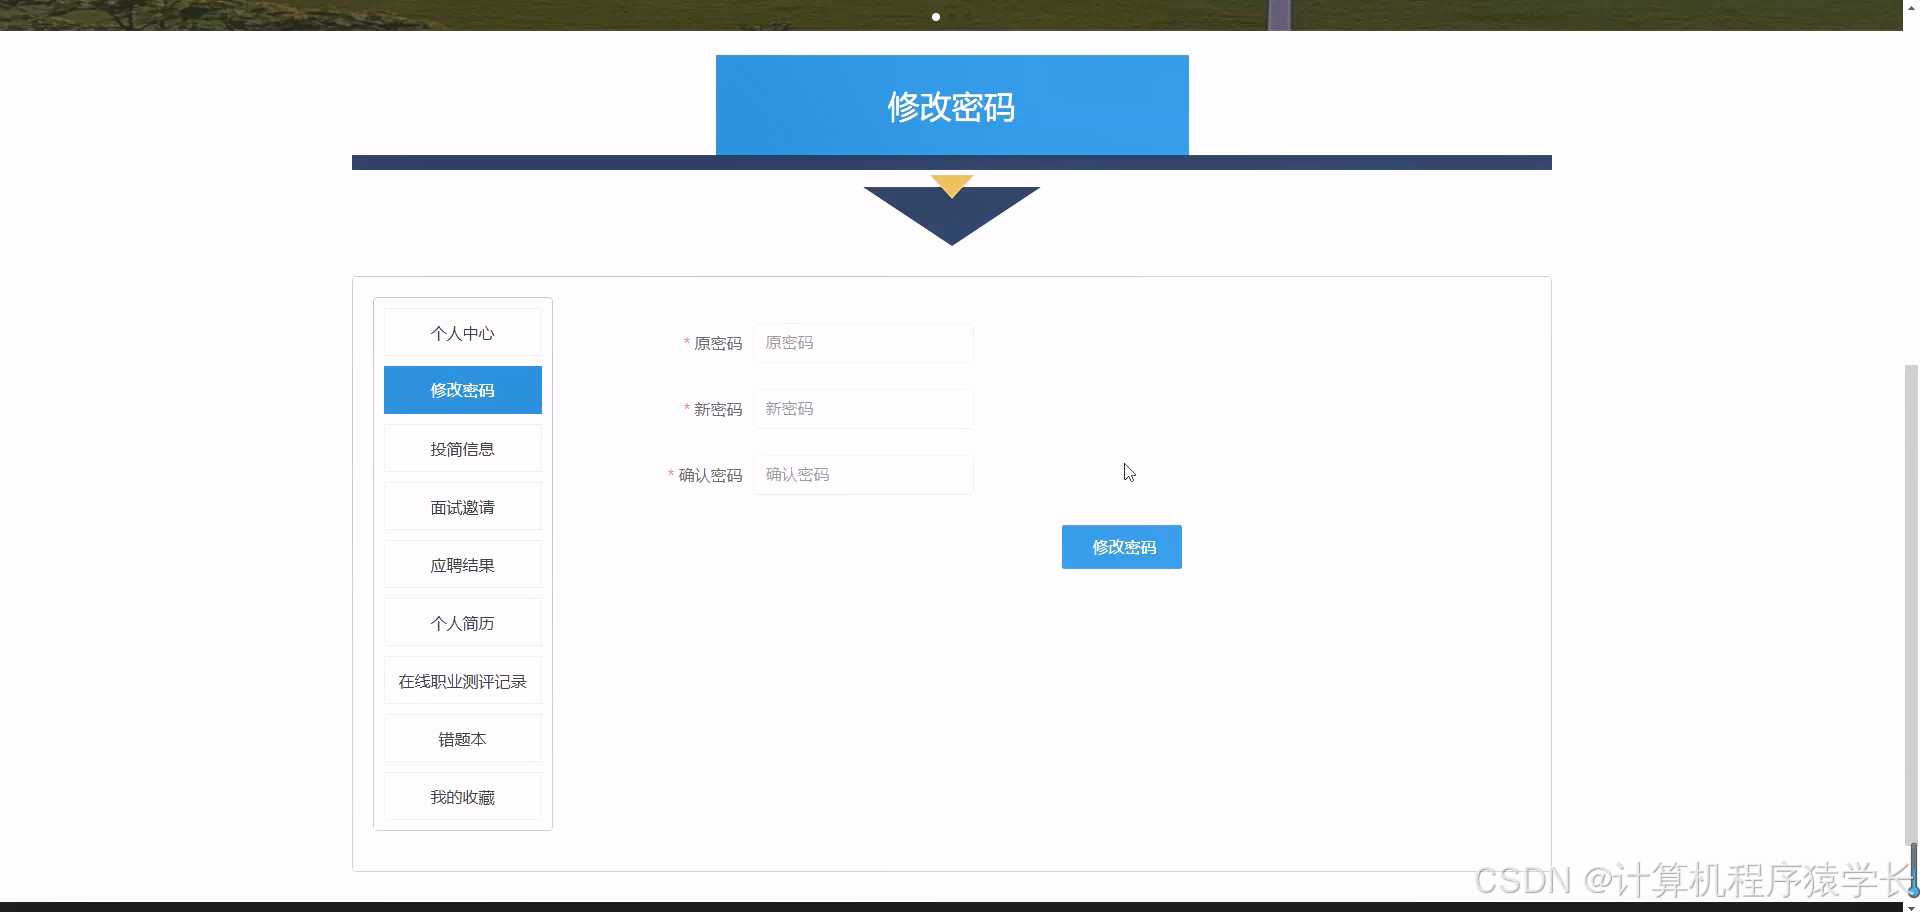Open 在线职业测评记录 from sidebar
Viewport: 1920px width, 912px height.
point(462,680)
